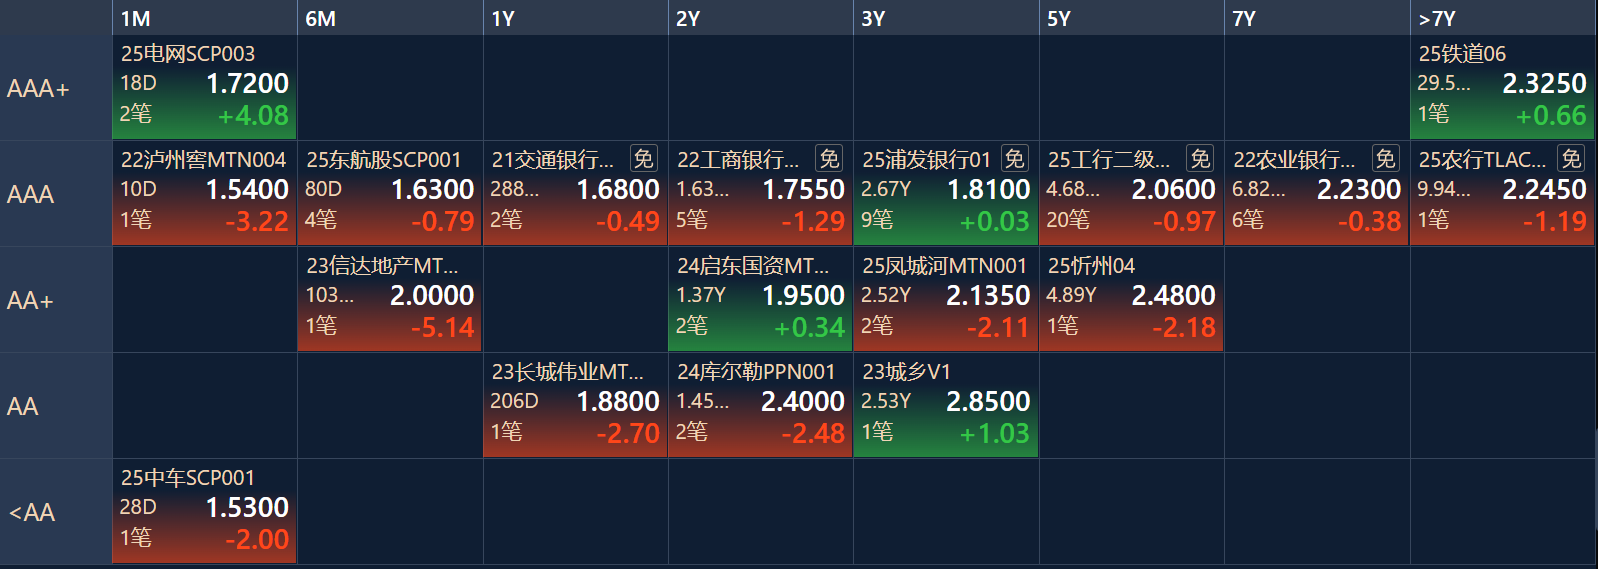Open the 23城乡V1 bond cell
1598x569 pixels.
(946, 406)
